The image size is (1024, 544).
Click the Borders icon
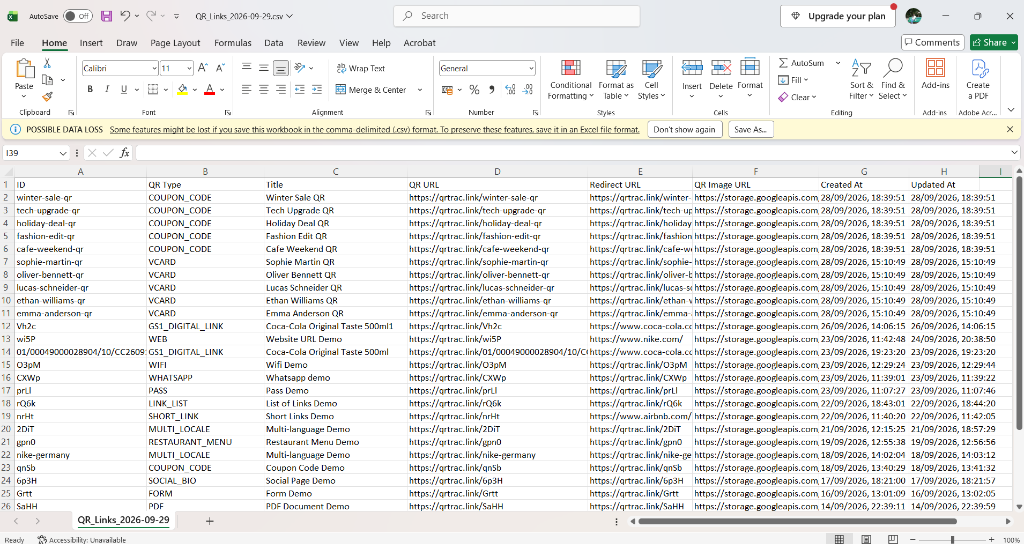point(152,89)
